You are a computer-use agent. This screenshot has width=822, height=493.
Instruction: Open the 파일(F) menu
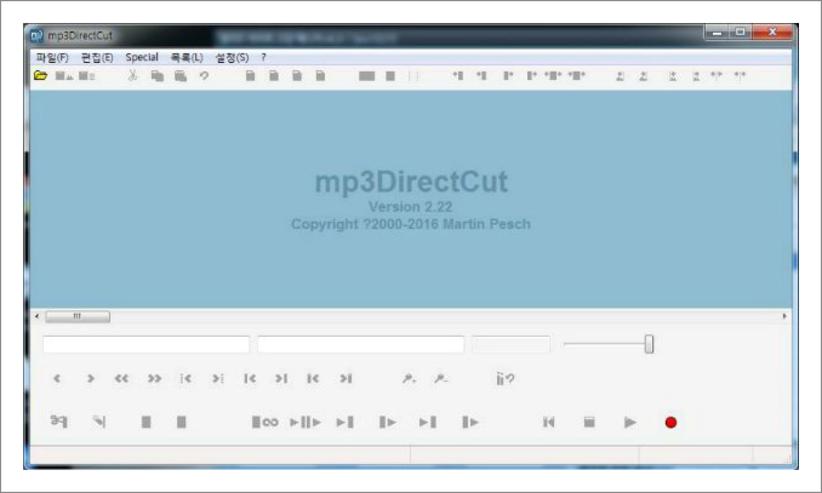(x=52, y=57)
